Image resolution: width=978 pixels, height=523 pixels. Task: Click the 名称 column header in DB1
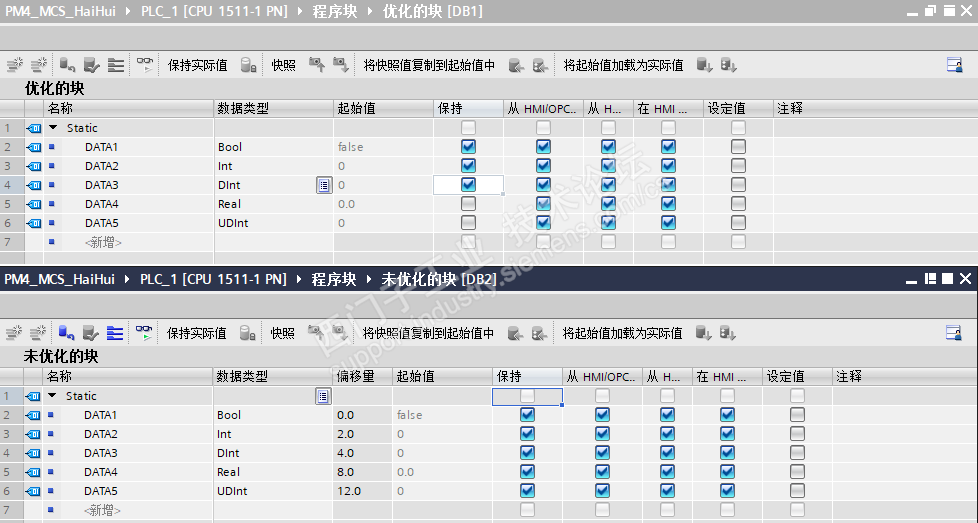point(128,108)
